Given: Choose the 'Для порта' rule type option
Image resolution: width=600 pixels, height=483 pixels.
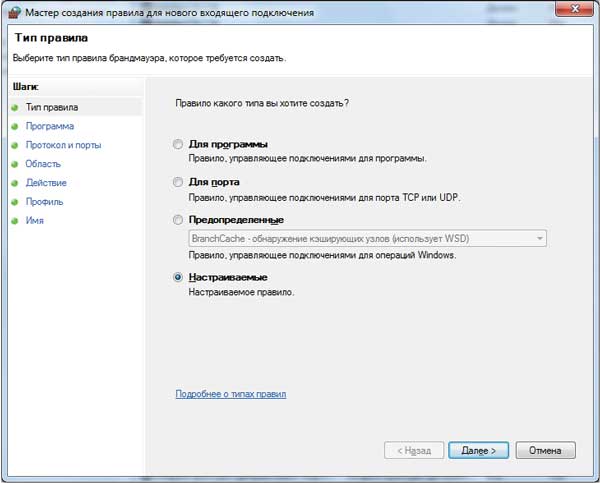Looking at the screenshot, I should point(179,183).
